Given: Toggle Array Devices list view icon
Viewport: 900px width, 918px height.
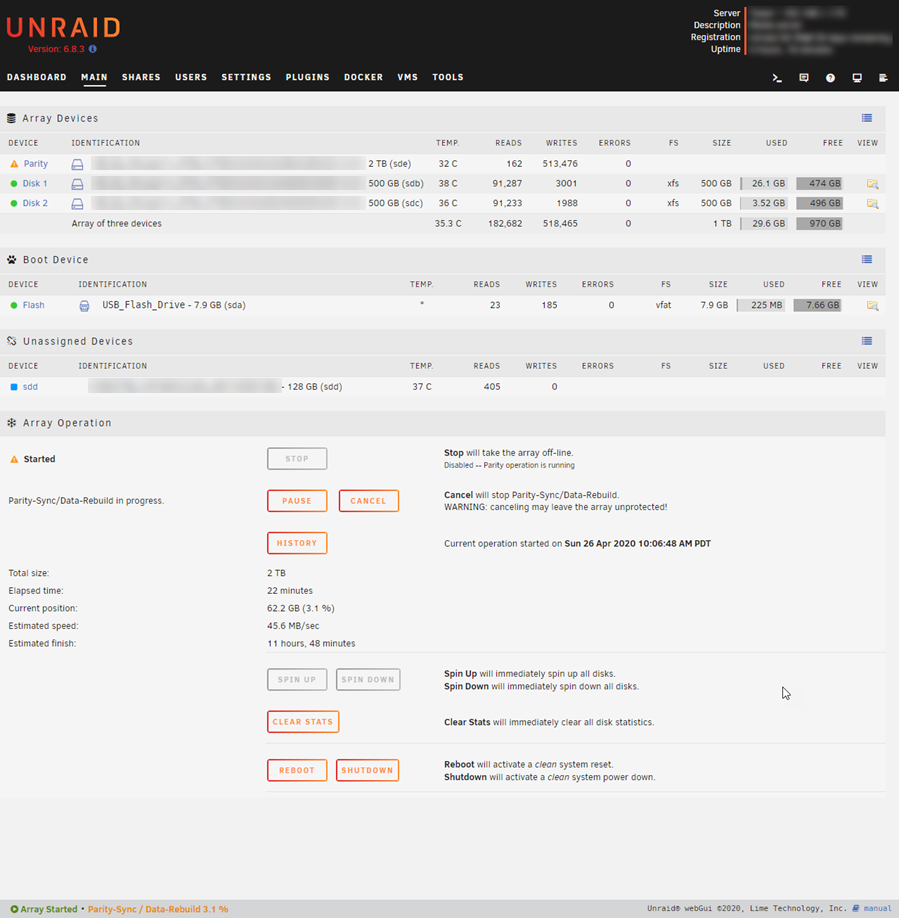Looking at the screenshot, I should click(867, 118).
